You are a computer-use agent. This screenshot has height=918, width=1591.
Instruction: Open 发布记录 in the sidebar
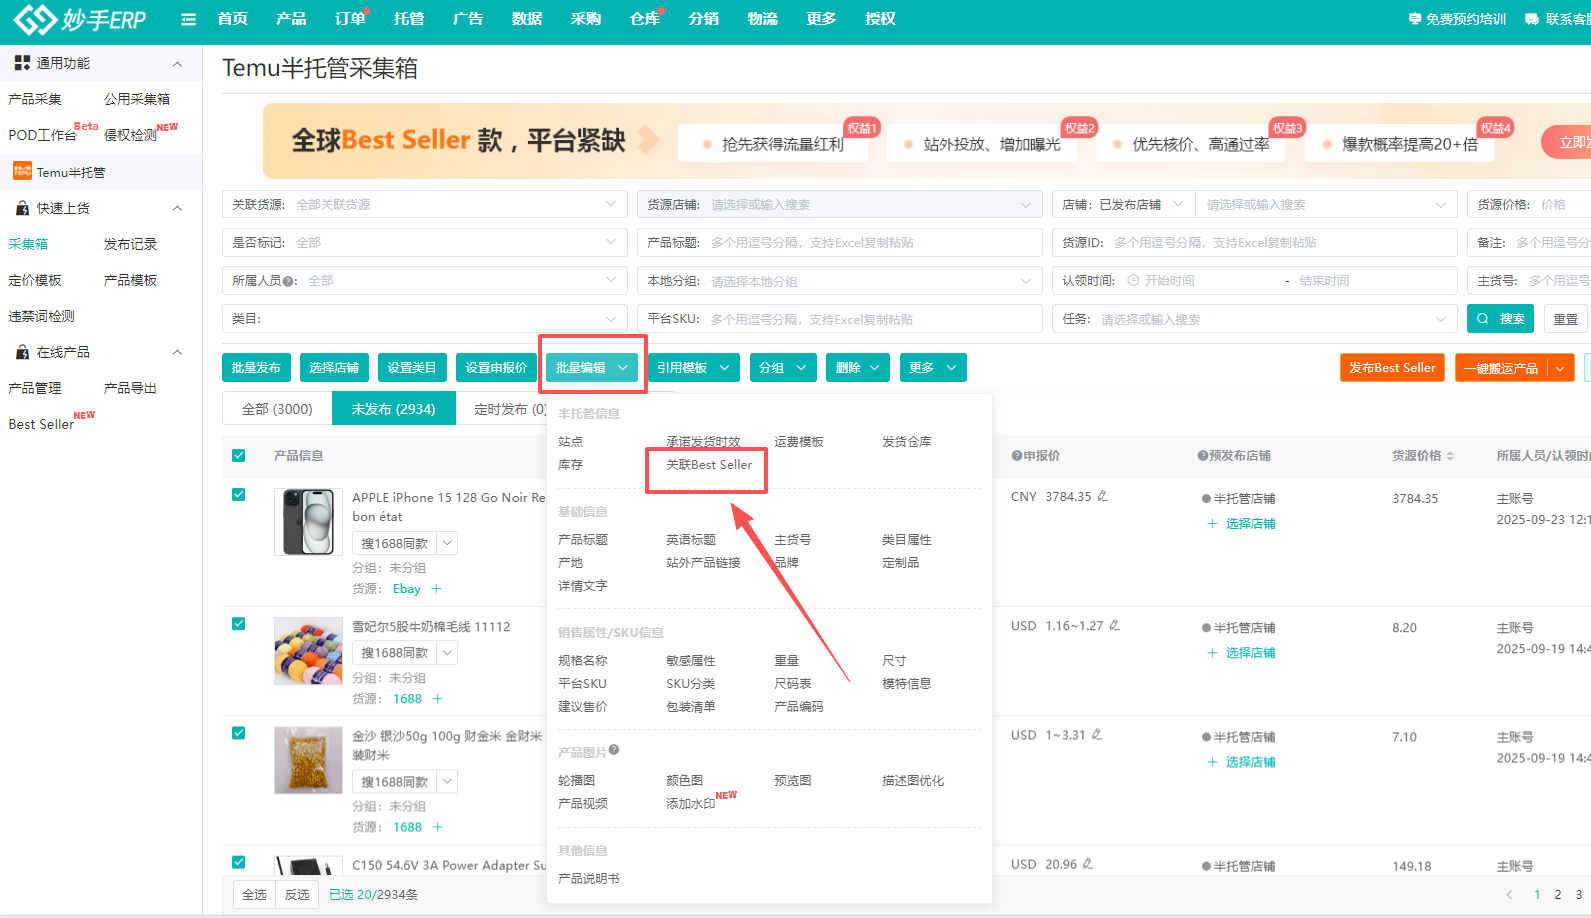coord(130,244)
